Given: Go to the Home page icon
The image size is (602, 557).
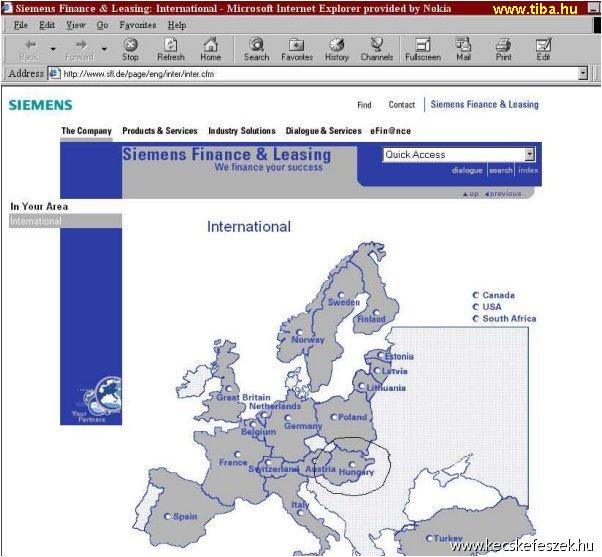Looking at the screenshot, I should coord(210,45).
